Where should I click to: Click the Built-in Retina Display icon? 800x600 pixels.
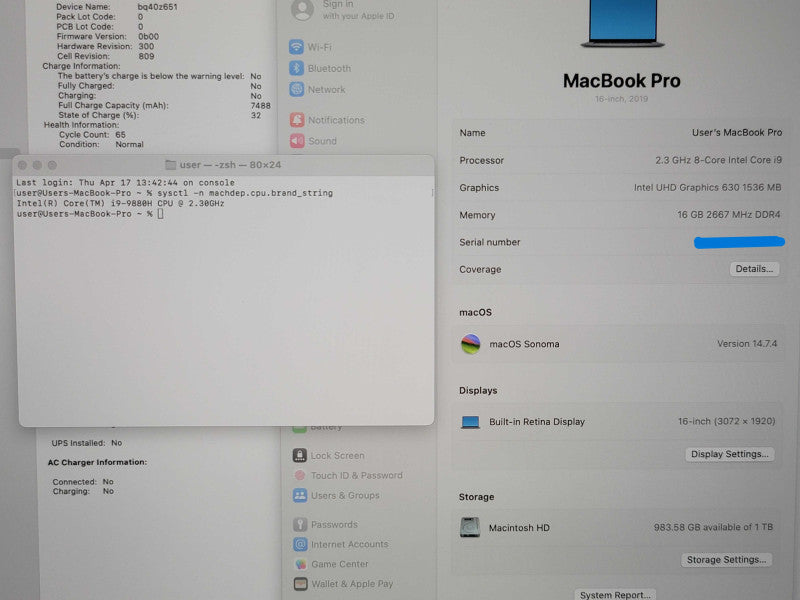pos(470,422)
